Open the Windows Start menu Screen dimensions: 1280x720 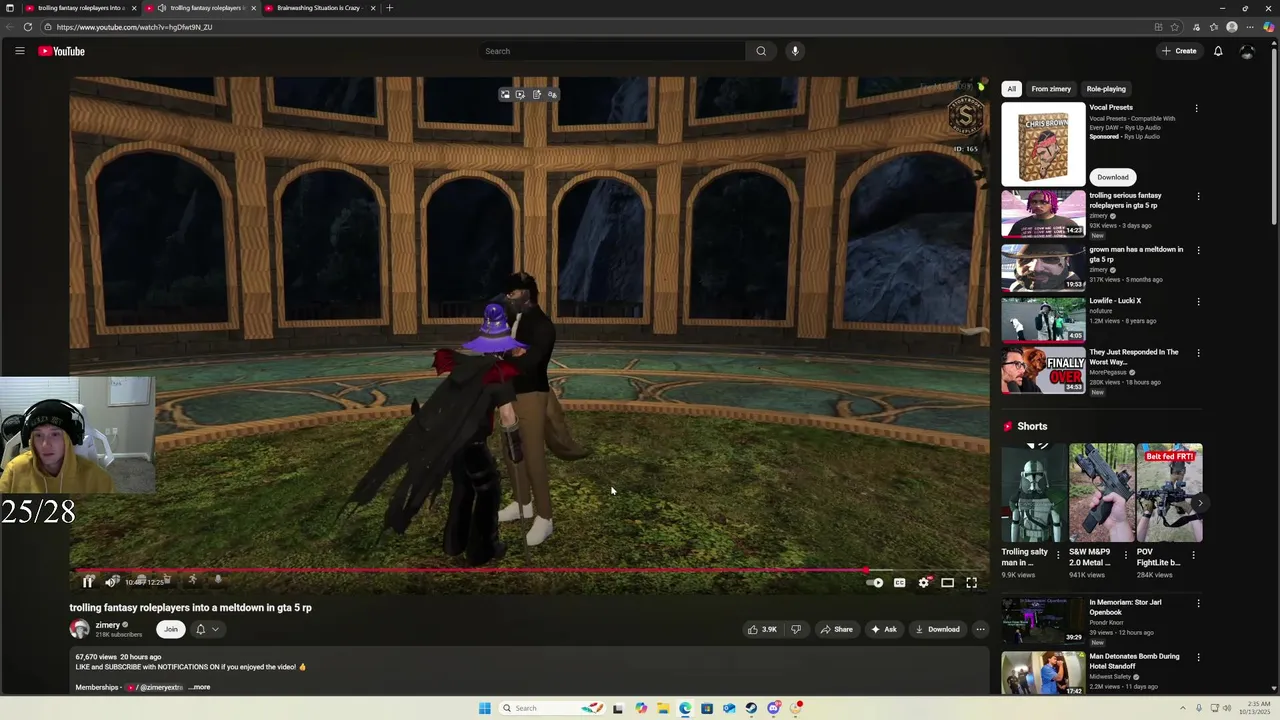coord(485,708)
